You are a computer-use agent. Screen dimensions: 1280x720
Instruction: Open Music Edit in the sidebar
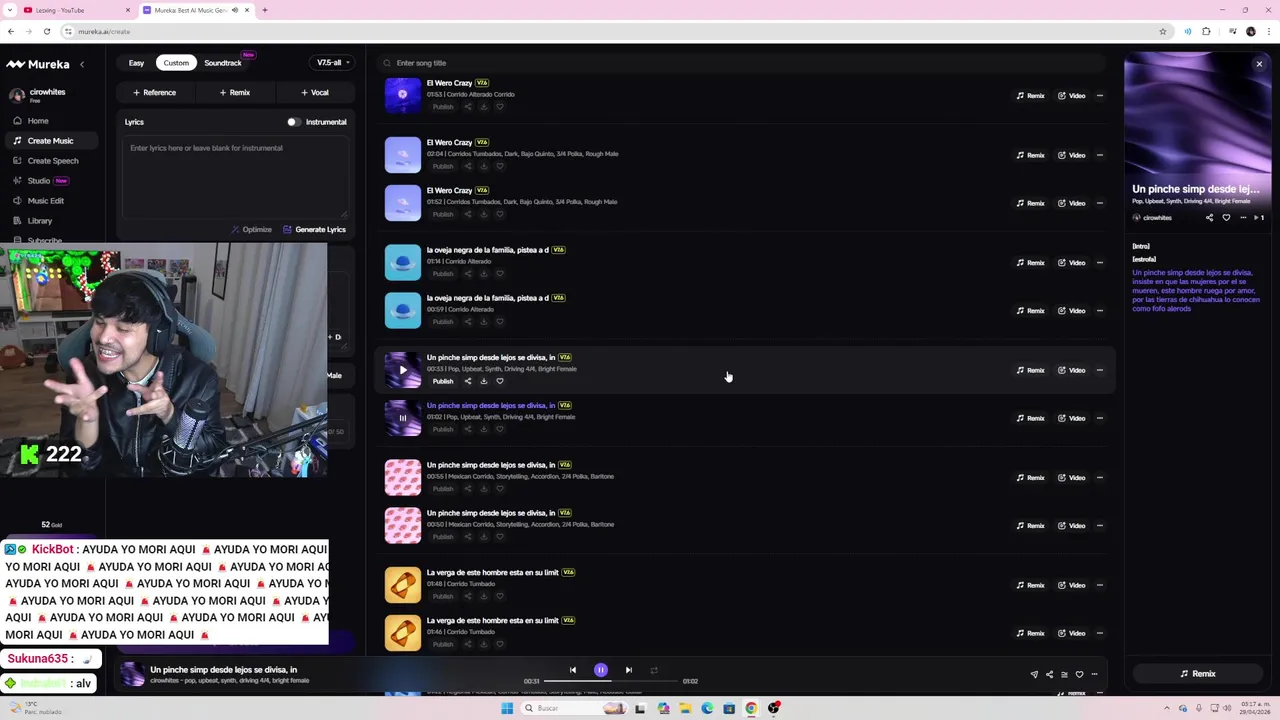pyautogui.click(x=45, y=201)
